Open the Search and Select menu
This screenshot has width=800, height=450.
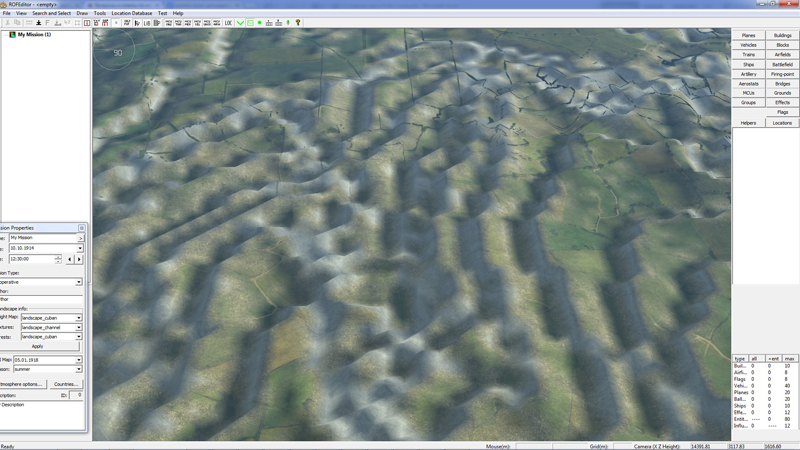(x=51, y=13)
